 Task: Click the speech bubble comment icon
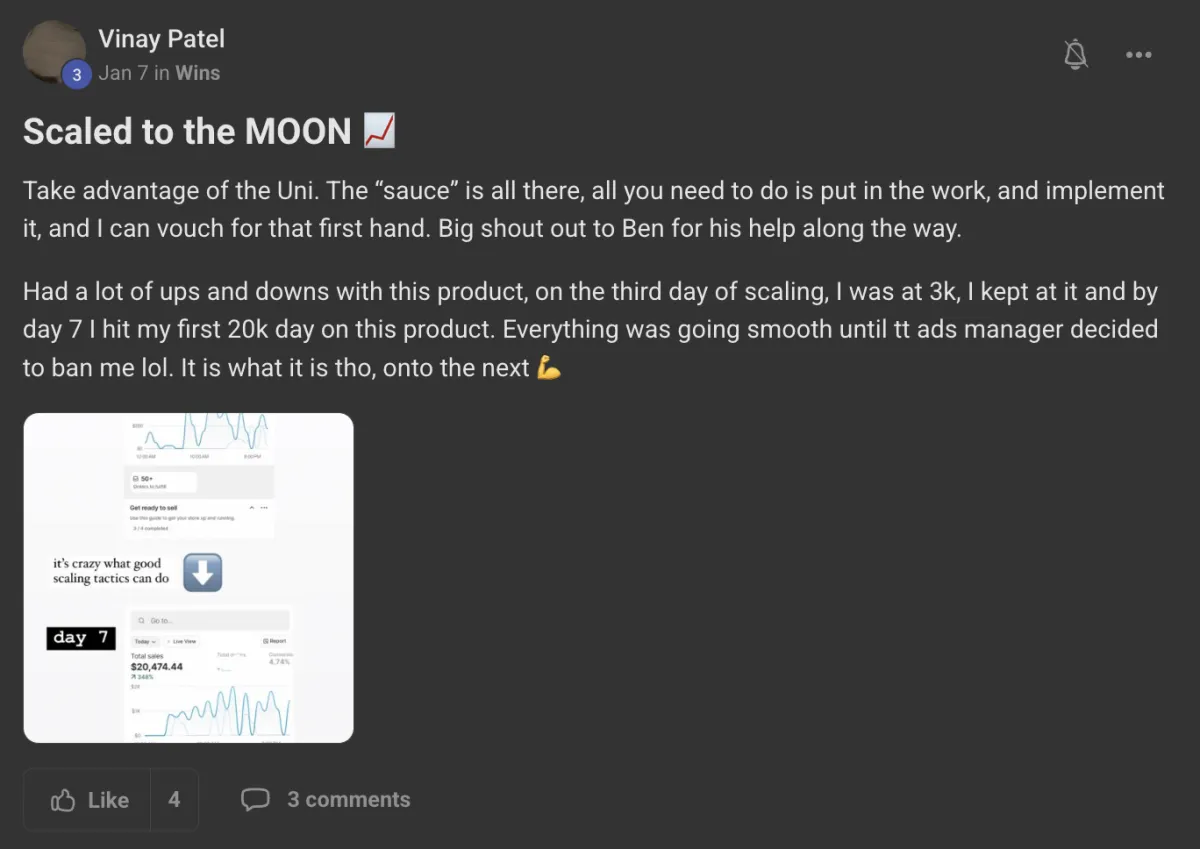255,800
